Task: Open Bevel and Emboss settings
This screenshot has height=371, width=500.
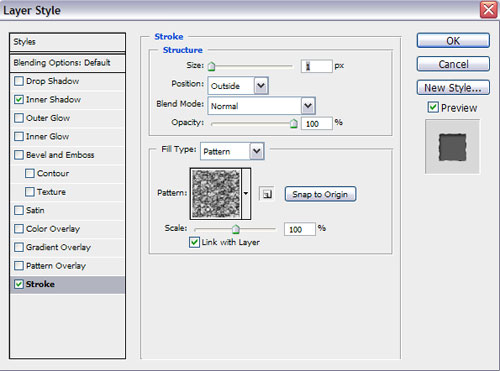Action: pyautogui.click(x=60, y=155)
